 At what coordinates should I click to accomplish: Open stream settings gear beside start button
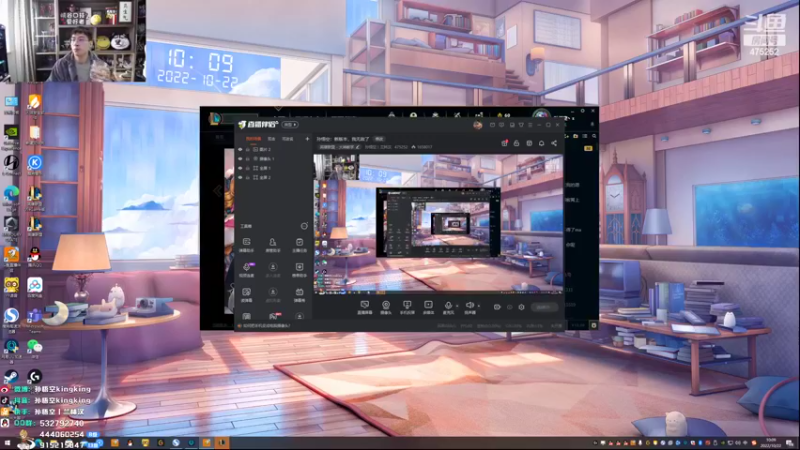521,307
